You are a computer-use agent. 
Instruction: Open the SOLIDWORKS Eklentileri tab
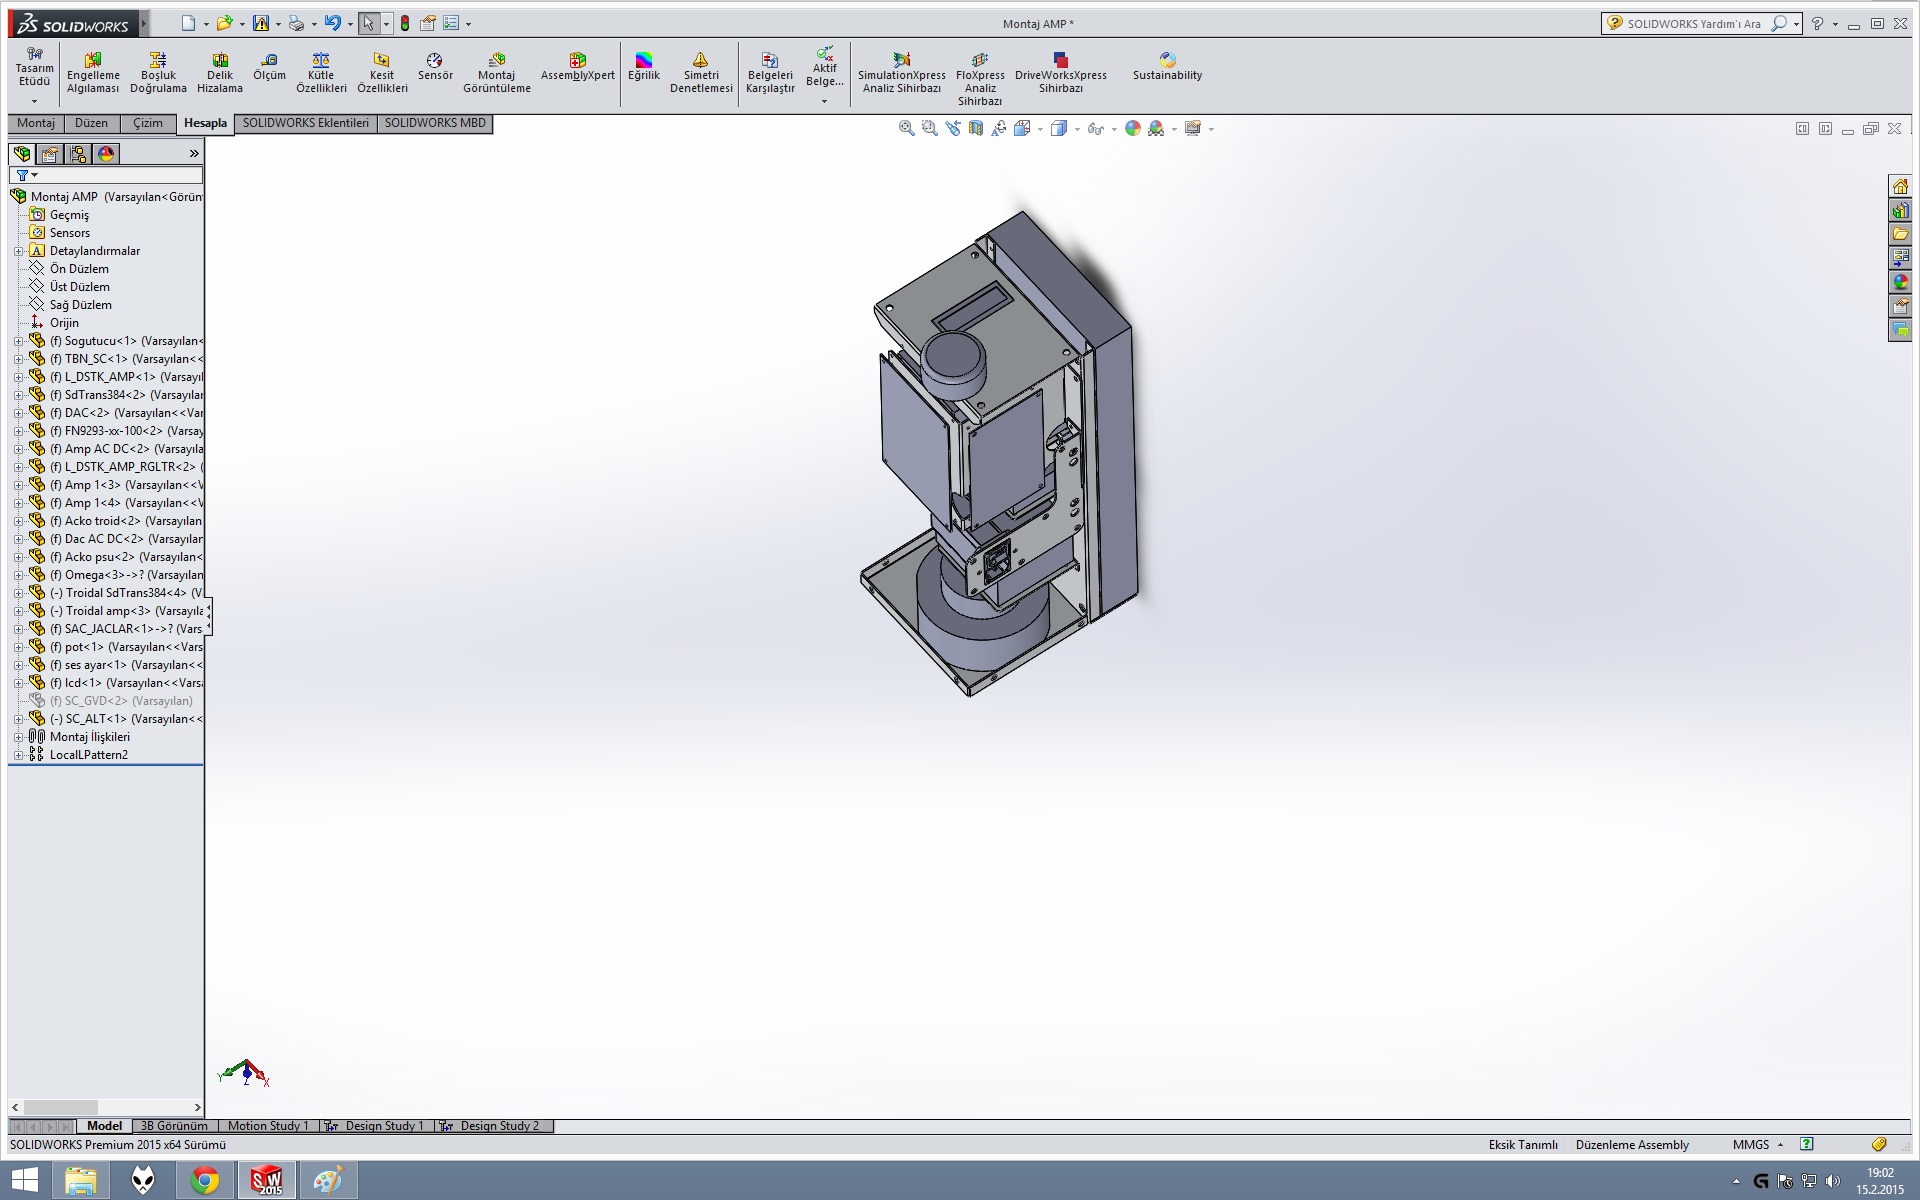[x=306, y=123]
